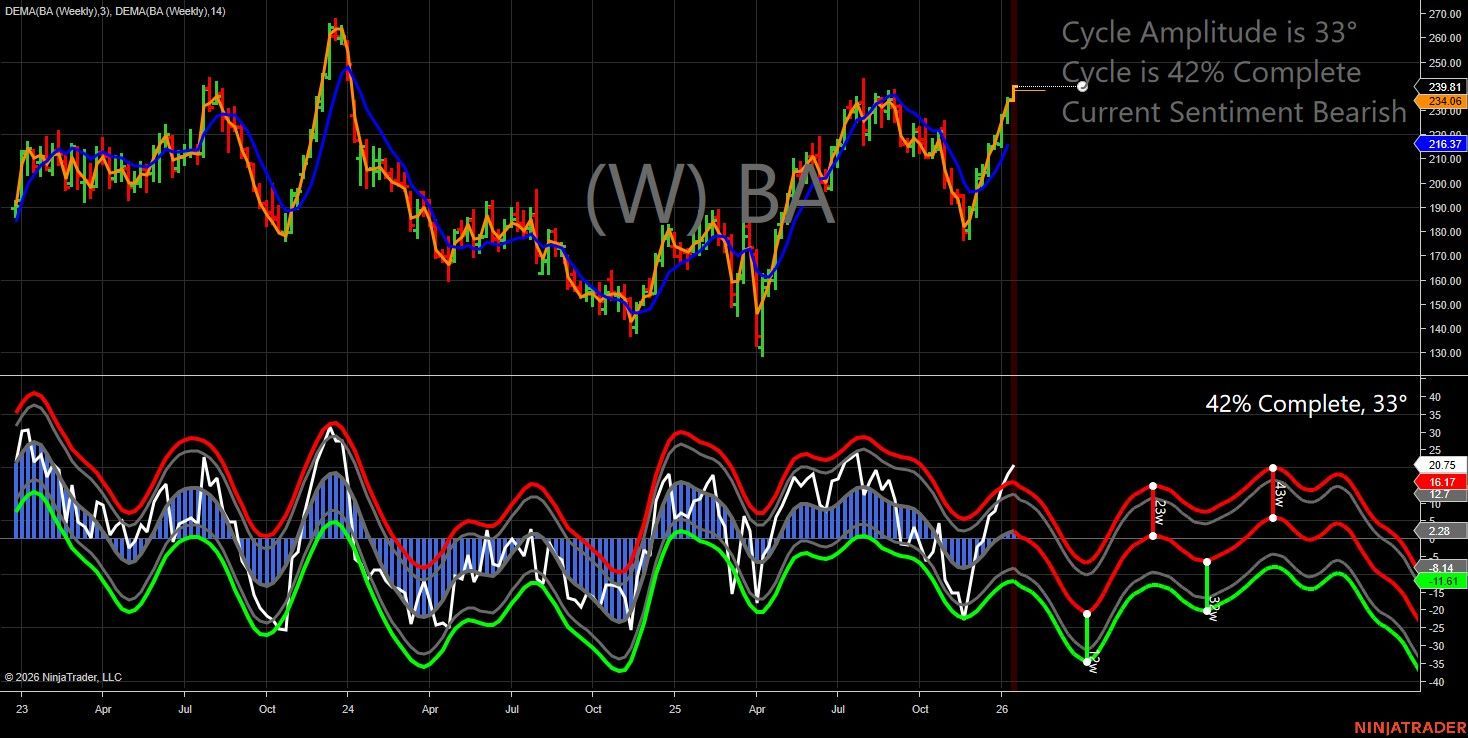Select the bottom dot of the 43w cycle line

click(1272, 518)
